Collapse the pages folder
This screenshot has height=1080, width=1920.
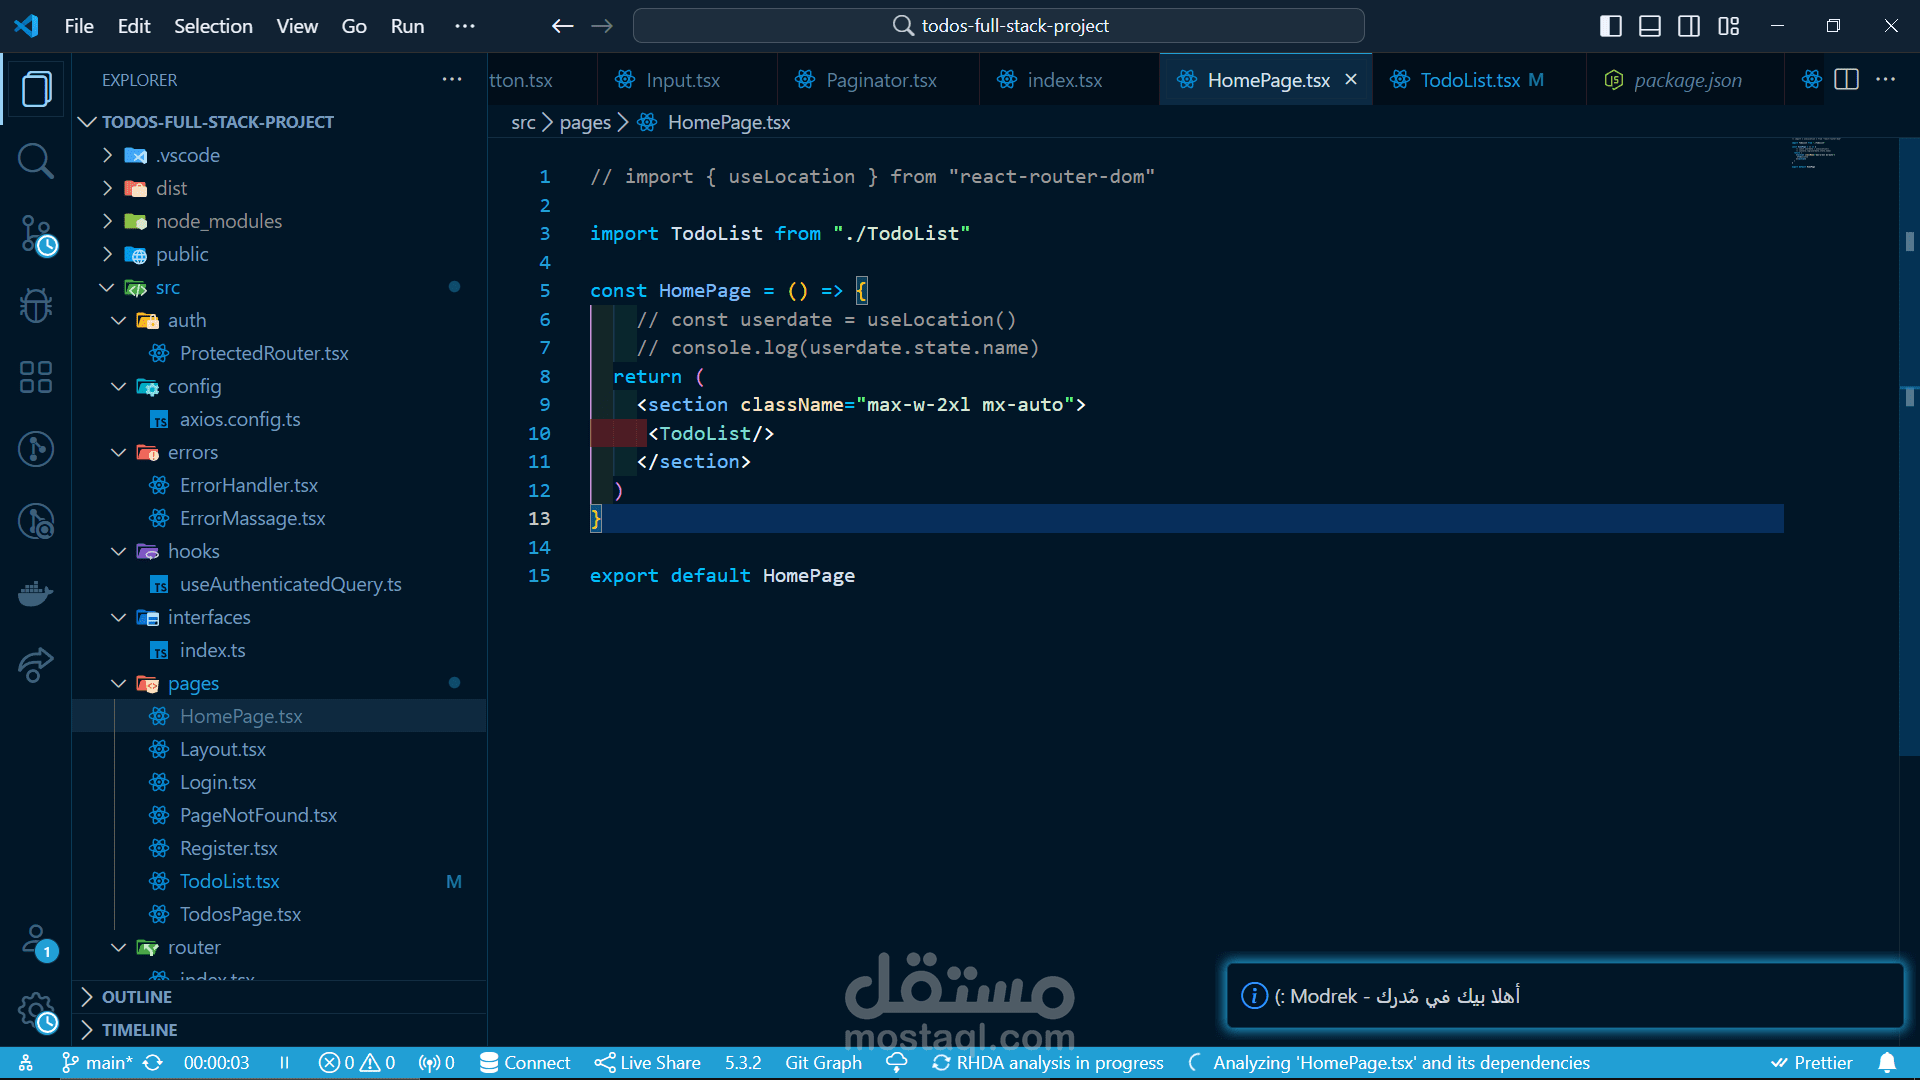193,683
